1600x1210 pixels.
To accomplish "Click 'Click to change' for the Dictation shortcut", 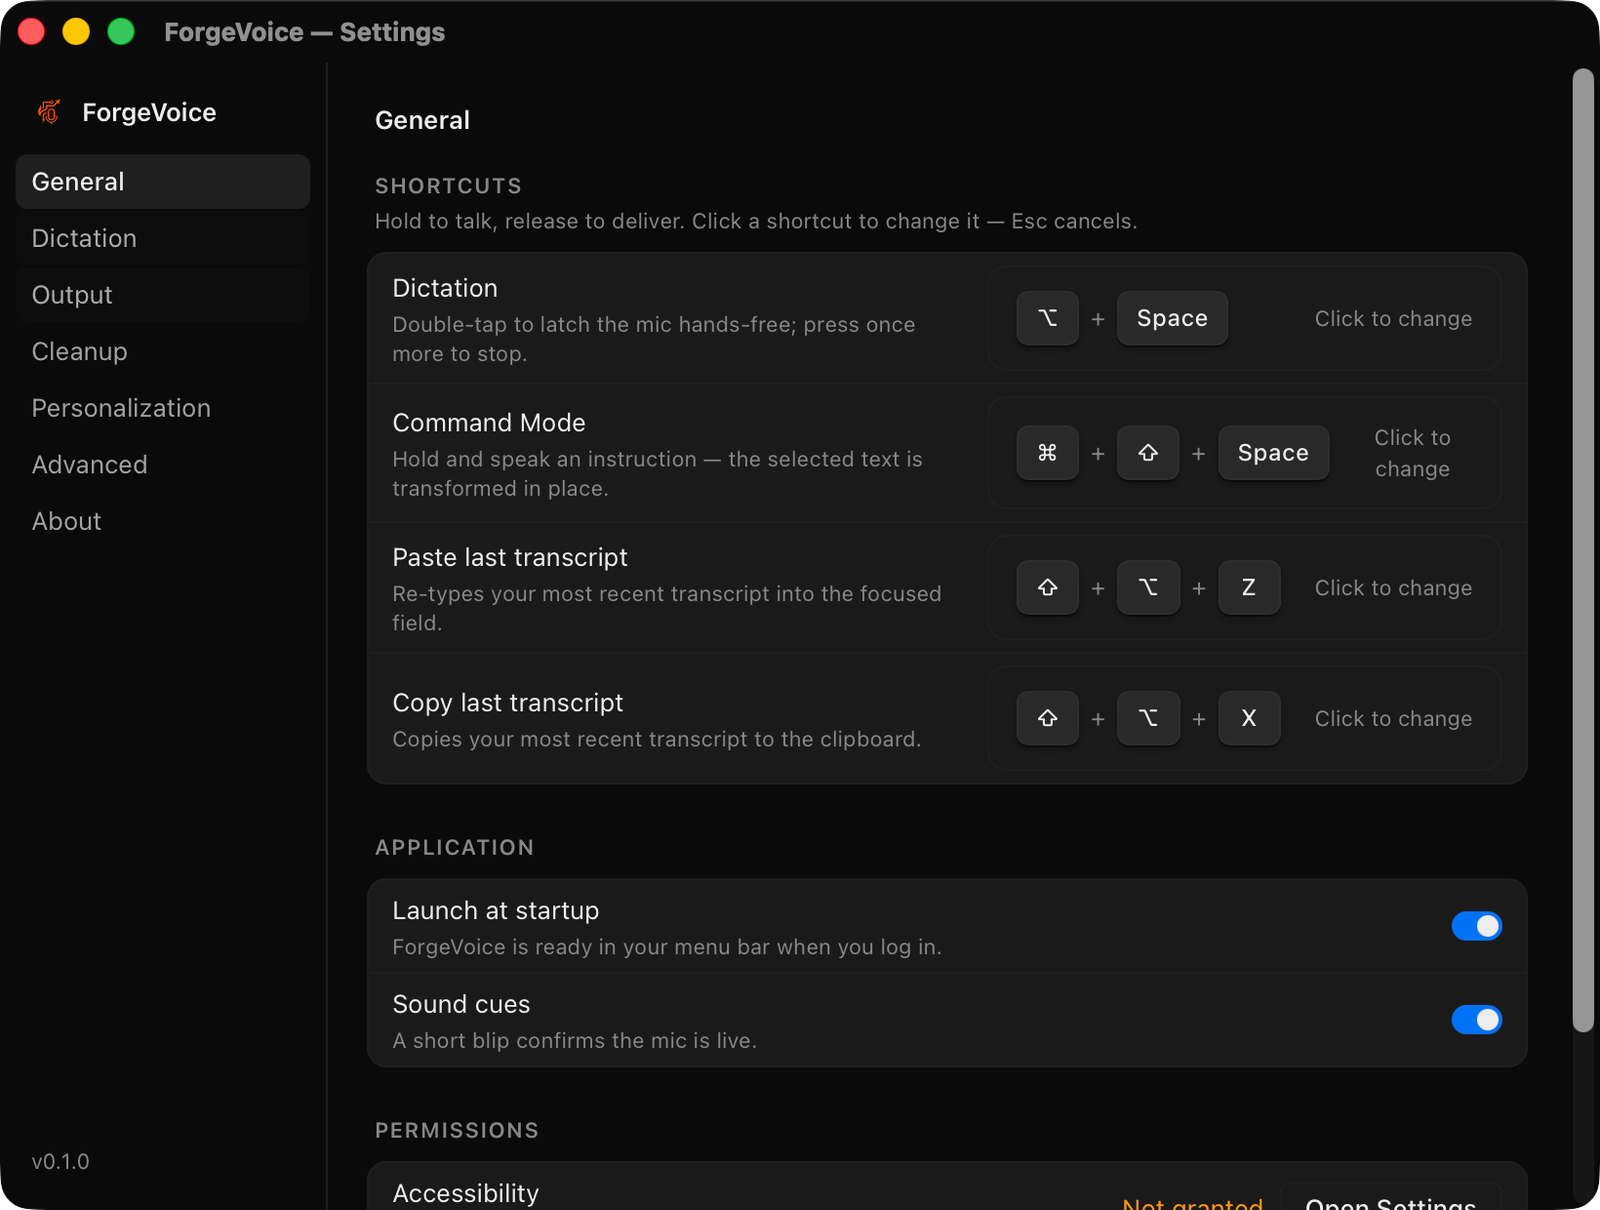I will coord(1393,318).
